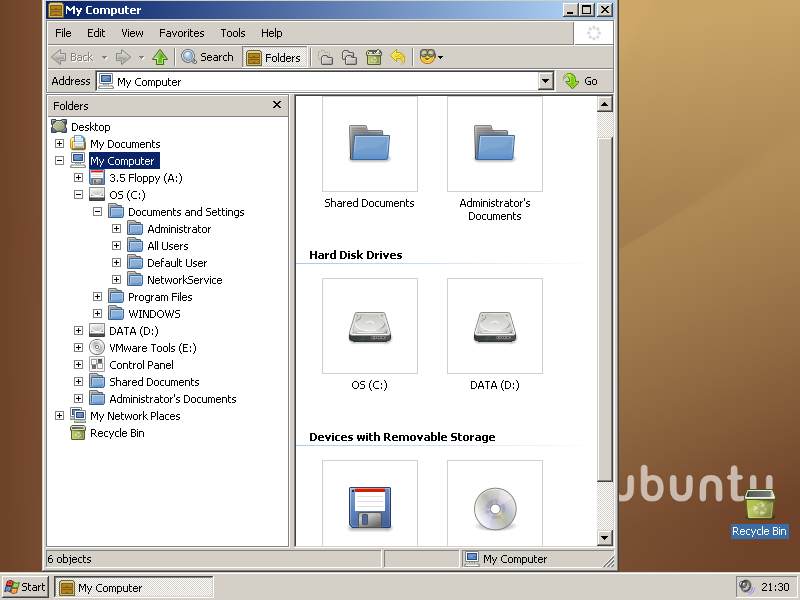The width and height of the screenshot is (800, 600).
Task: Expand My Documents in folder tree
Action: tap(59, 143)
